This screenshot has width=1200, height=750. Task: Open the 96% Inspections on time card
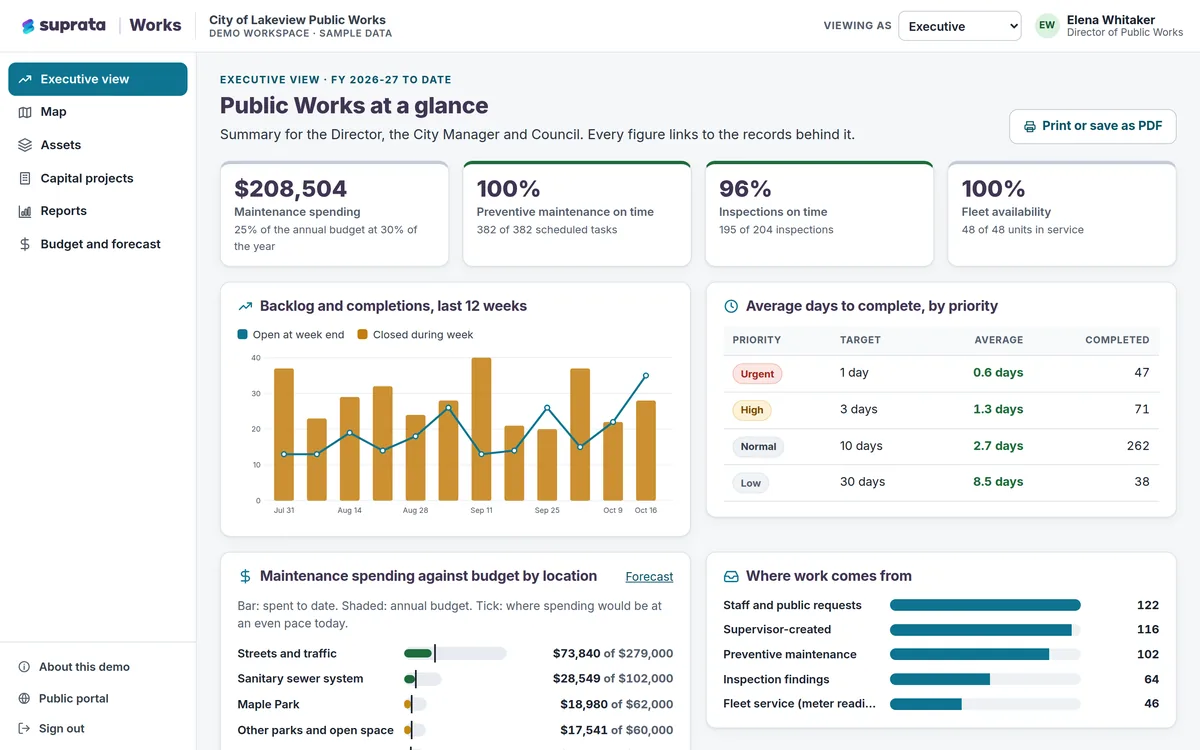(819, 214)
